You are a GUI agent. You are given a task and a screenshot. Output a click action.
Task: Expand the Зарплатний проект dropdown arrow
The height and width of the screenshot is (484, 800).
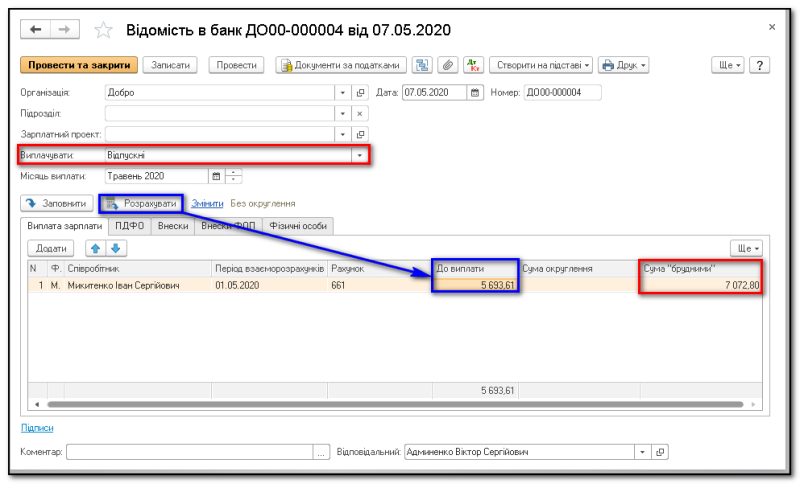(343, 135)
